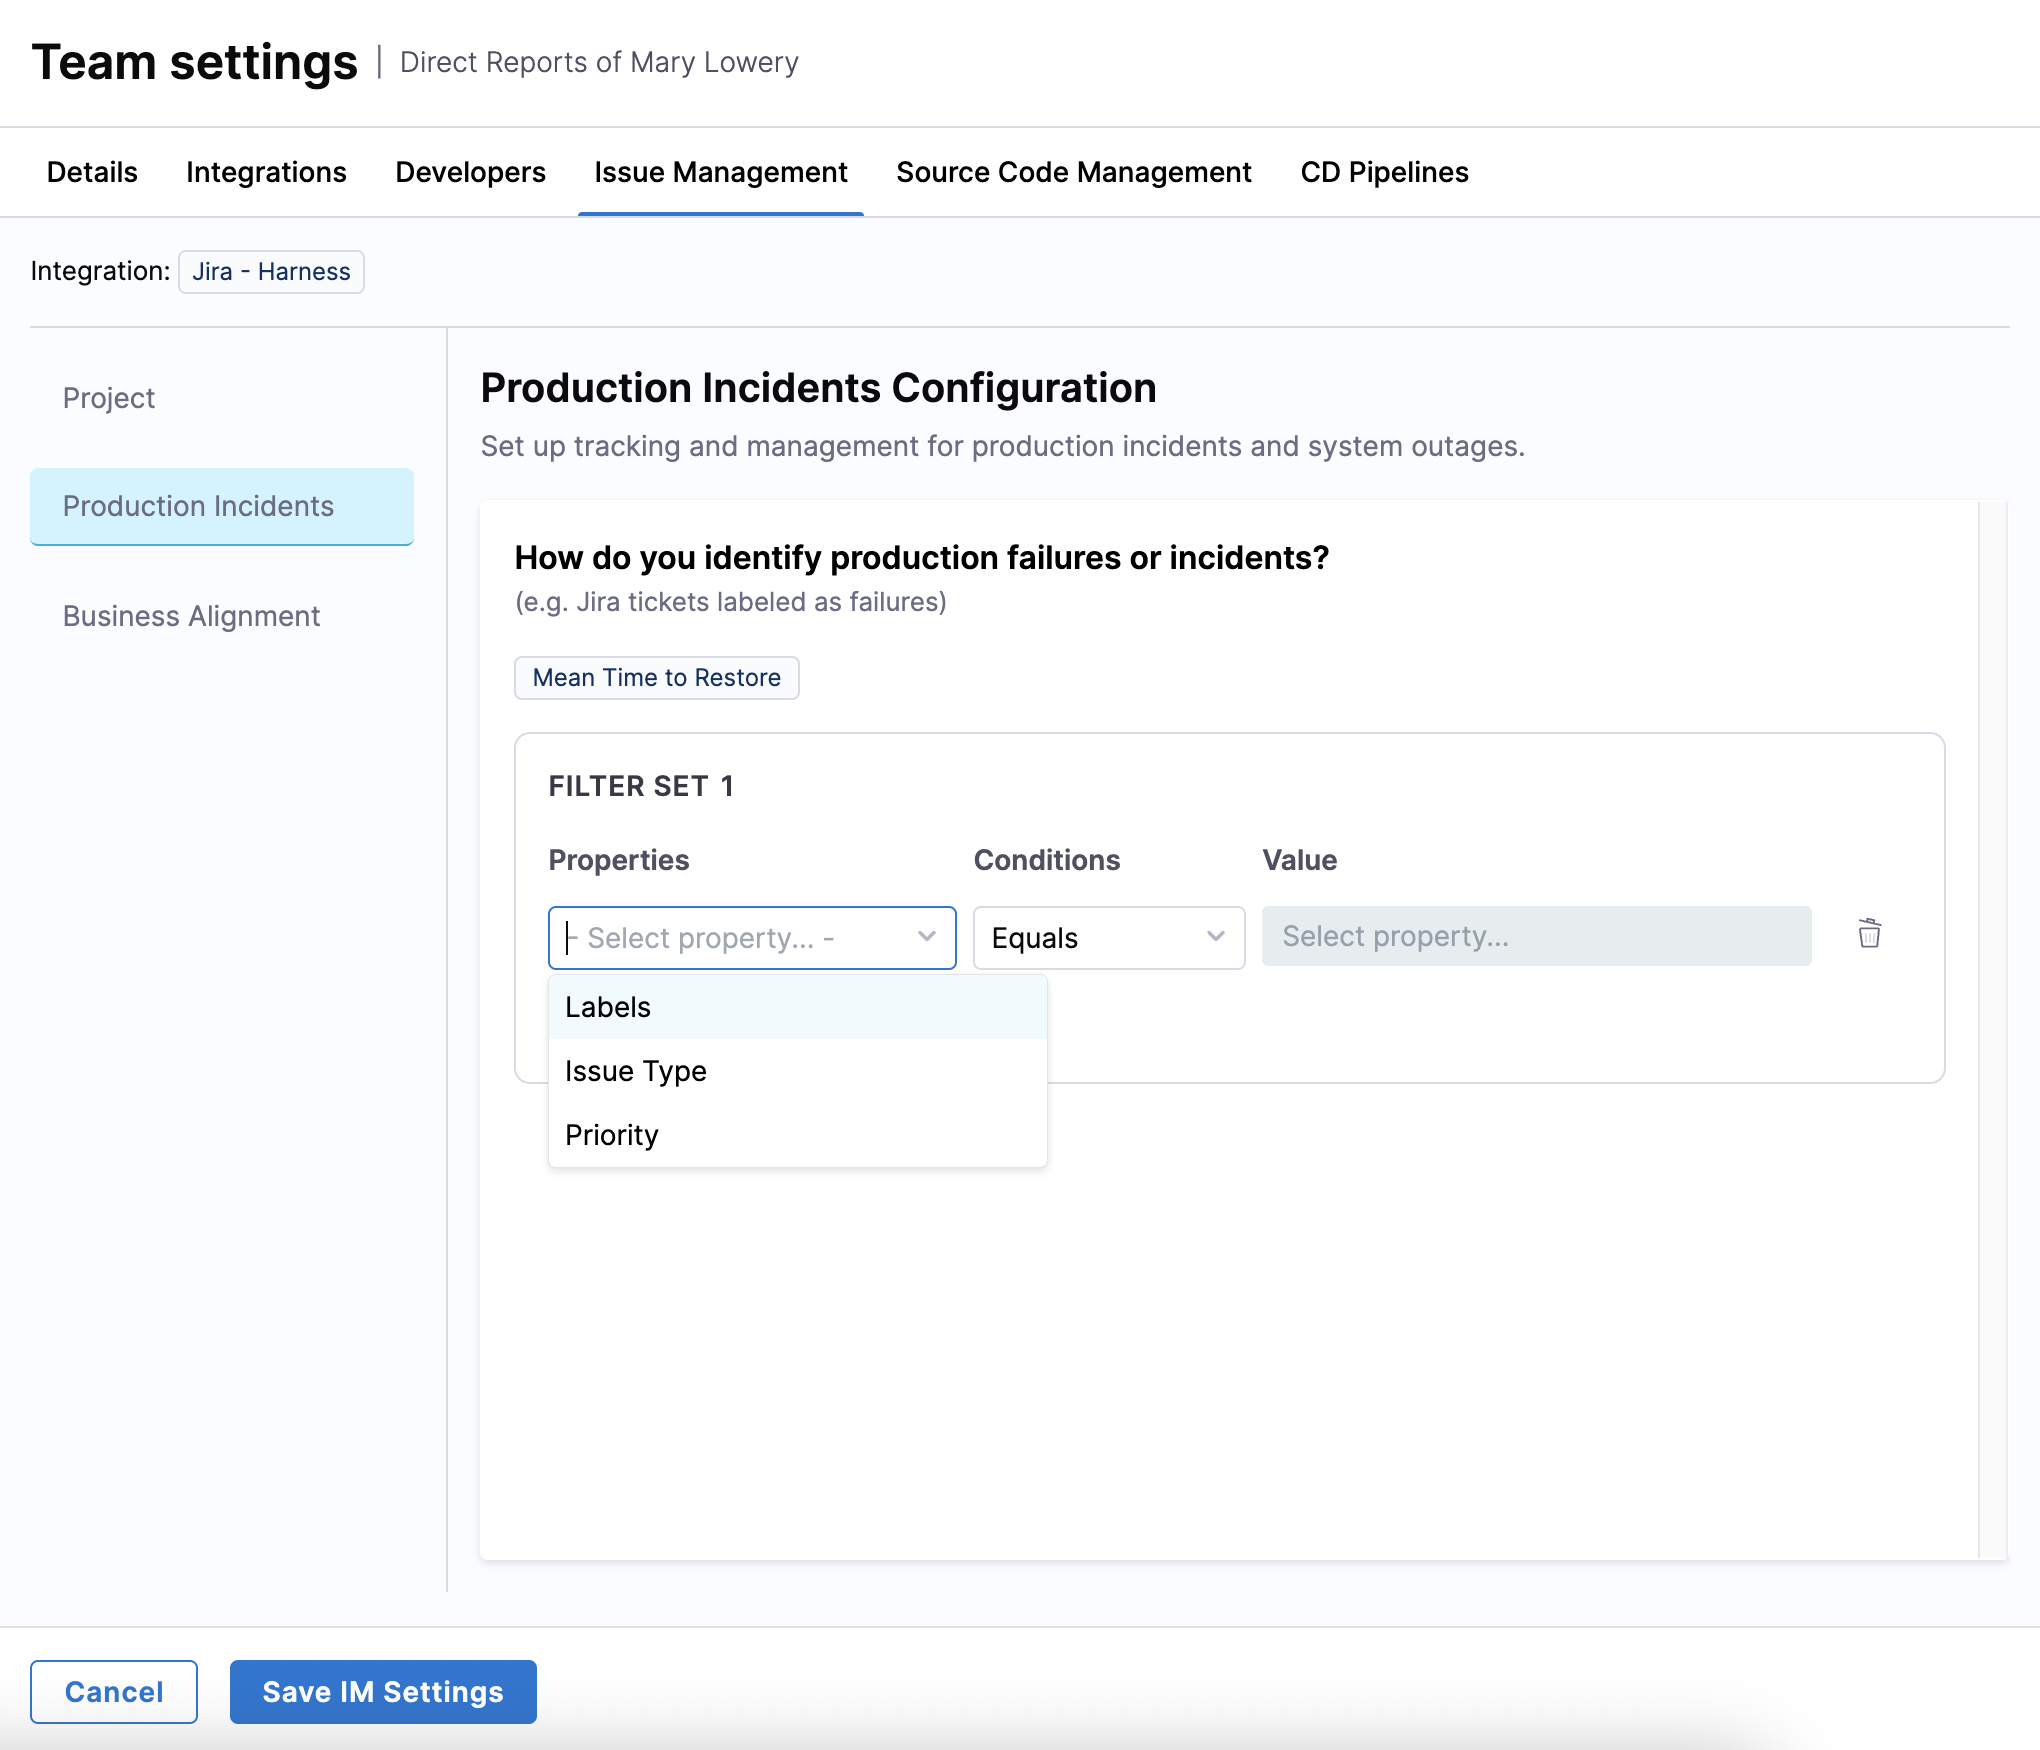Choose Issue Type from the property list
The width and height of the screenshot is (2040, 1750).
tap(636, 1071)
